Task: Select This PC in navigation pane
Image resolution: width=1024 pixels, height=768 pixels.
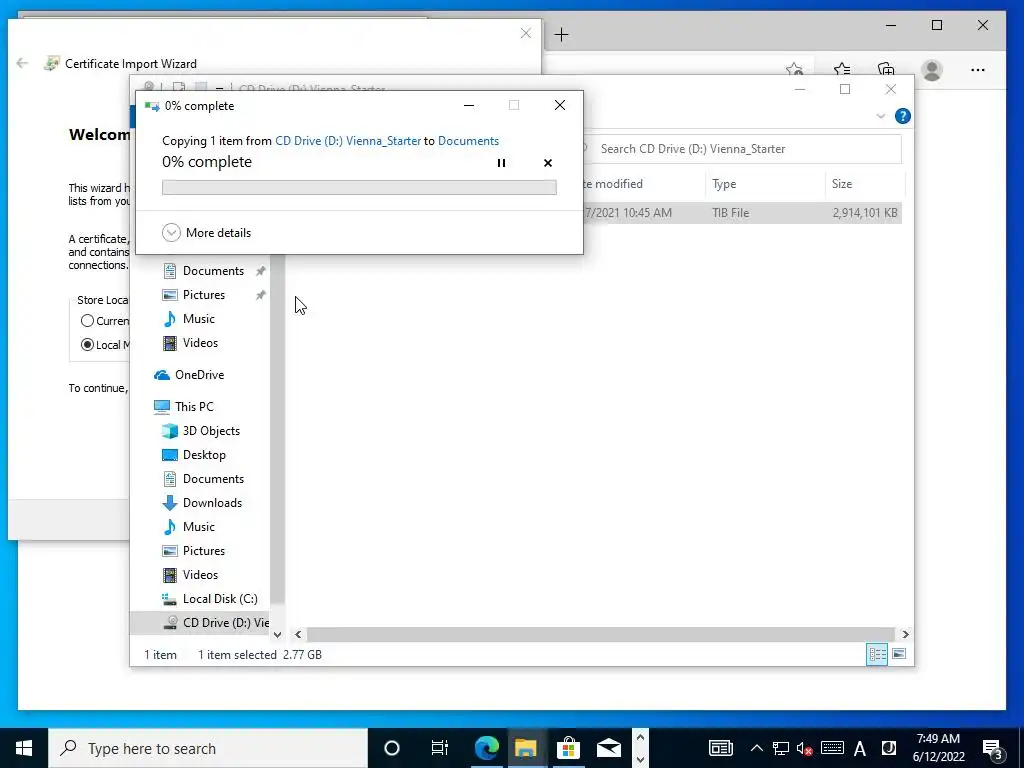Action: click(194, 406)
